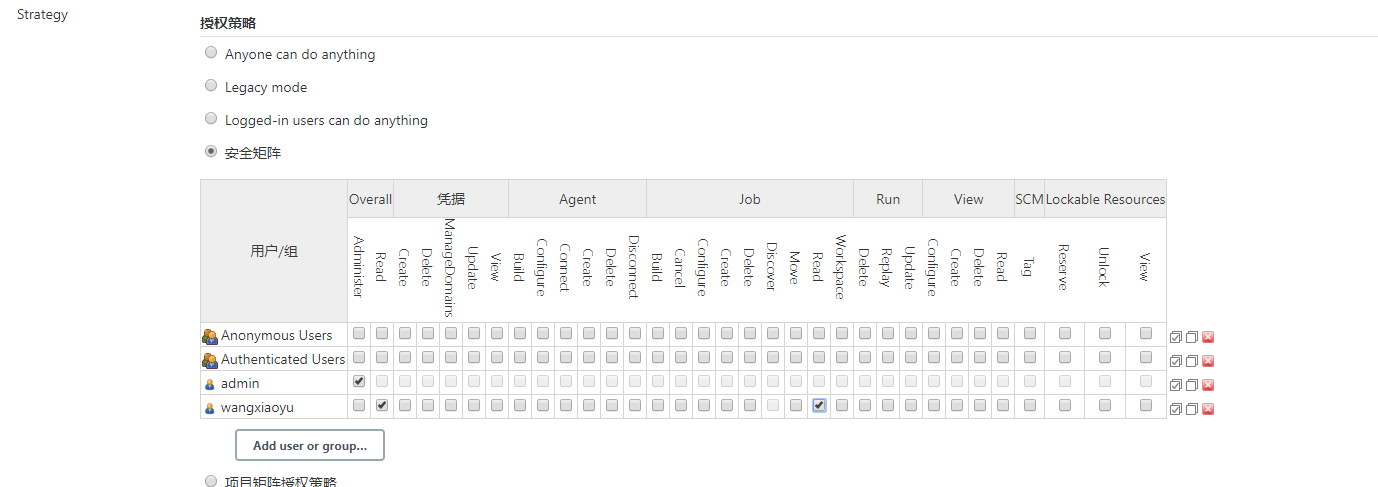Click the 用户/组 header cell
1378x487 pixels.
(x=274, y=251)
